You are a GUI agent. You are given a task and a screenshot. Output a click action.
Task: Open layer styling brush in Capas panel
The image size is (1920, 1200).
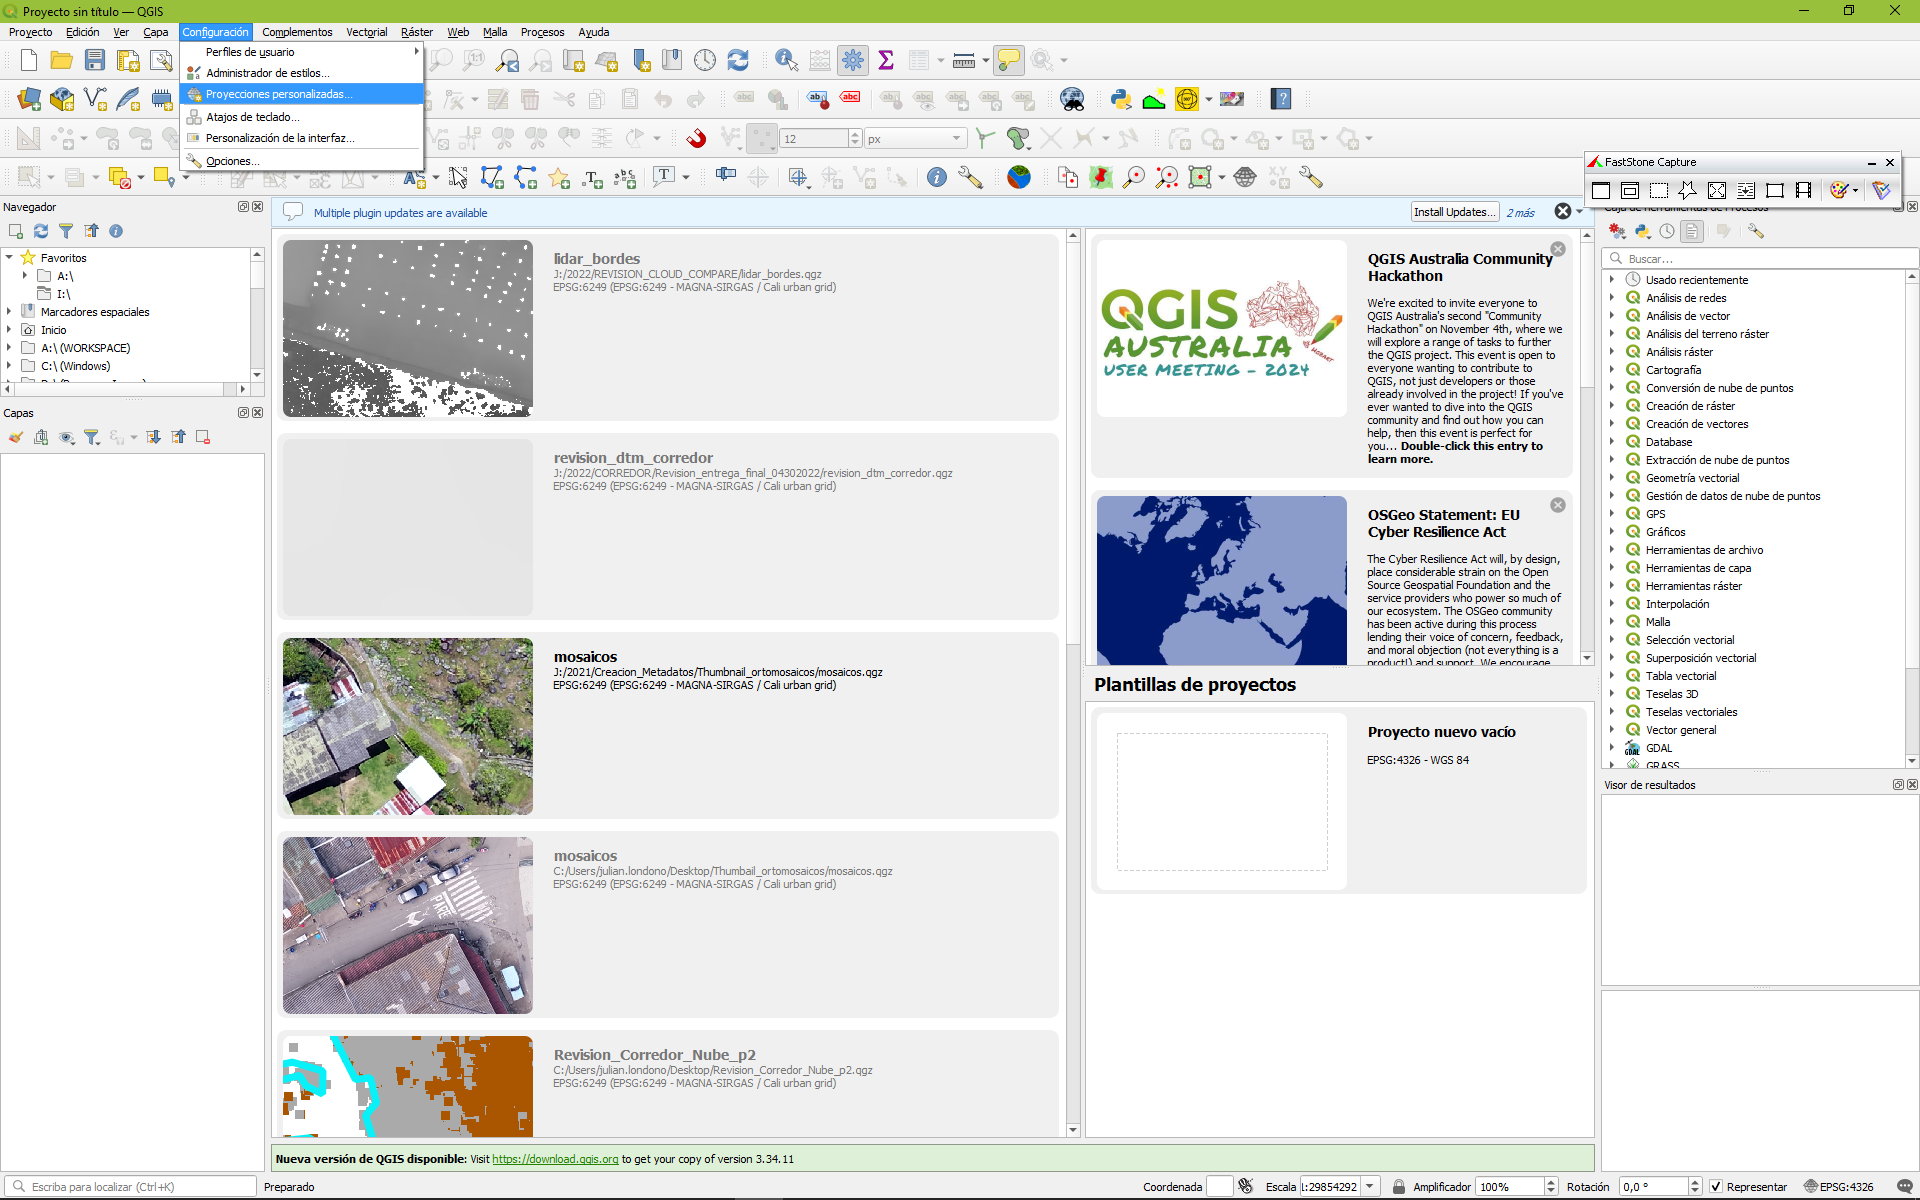pyautogui.click(x=16, y=437)
